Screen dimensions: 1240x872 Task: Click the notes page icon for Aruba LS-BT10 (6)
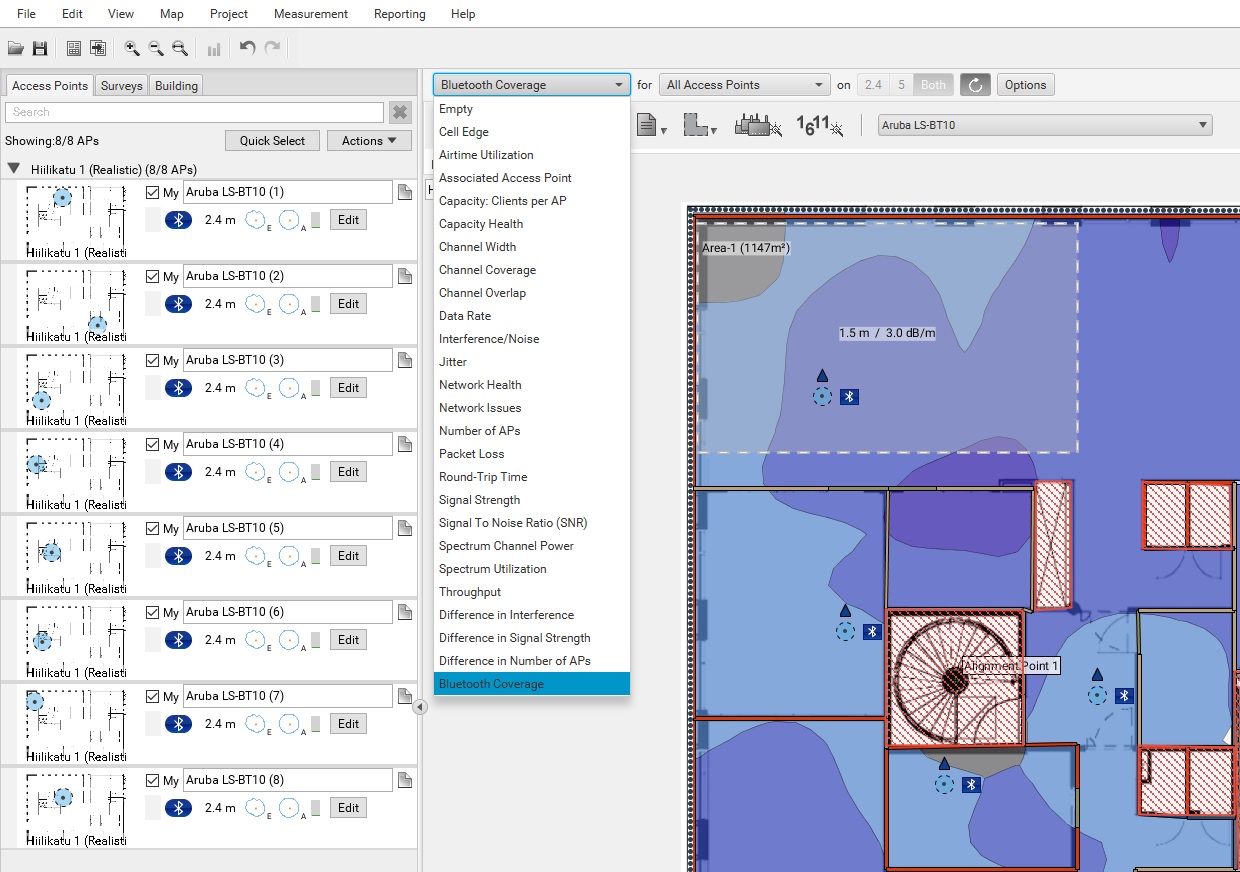click(405, 612)
